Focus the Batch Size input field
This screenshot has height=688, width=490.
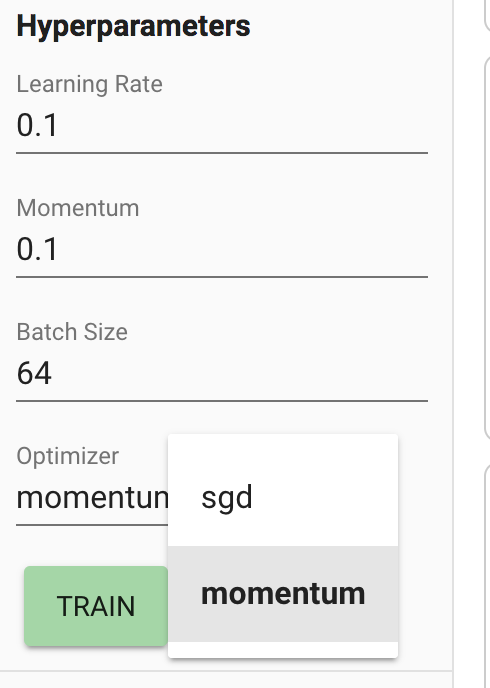point(222,373)
